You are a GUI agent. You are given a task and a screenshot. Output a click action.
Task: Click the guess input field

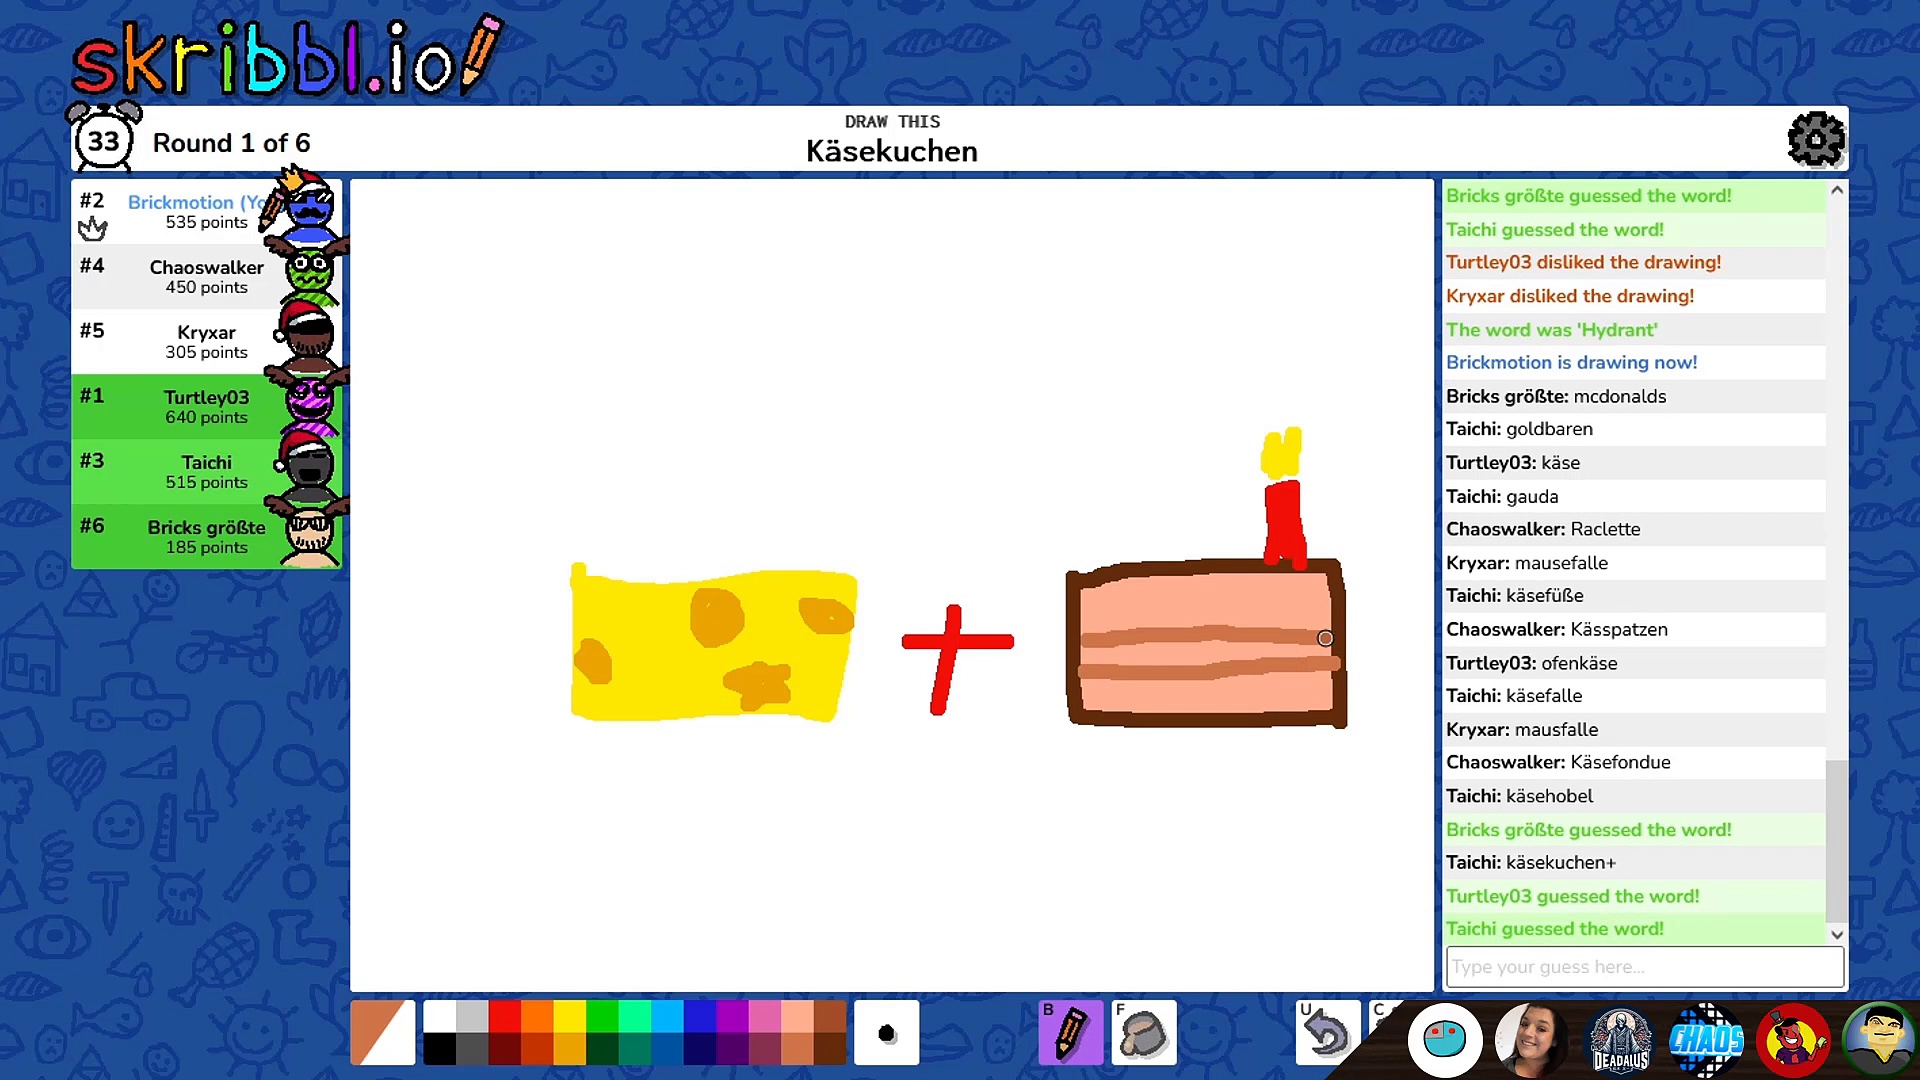(x=1643, y=967)
